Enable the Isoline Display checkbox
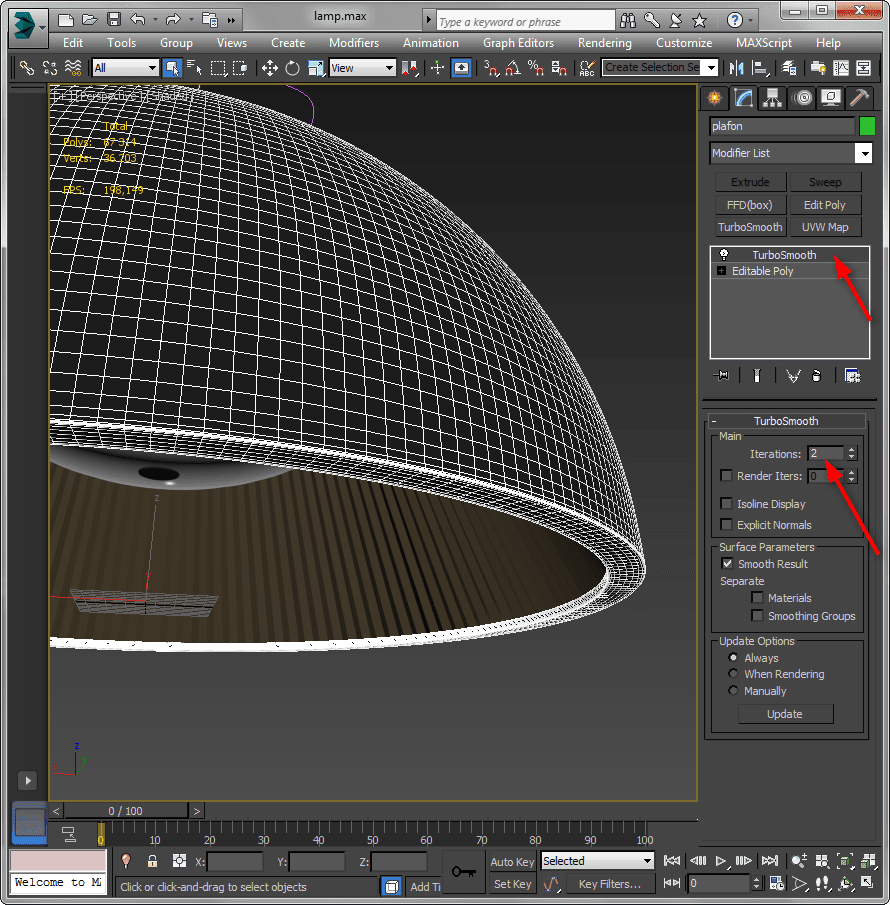The image size is (890, 905). (726, 503)
